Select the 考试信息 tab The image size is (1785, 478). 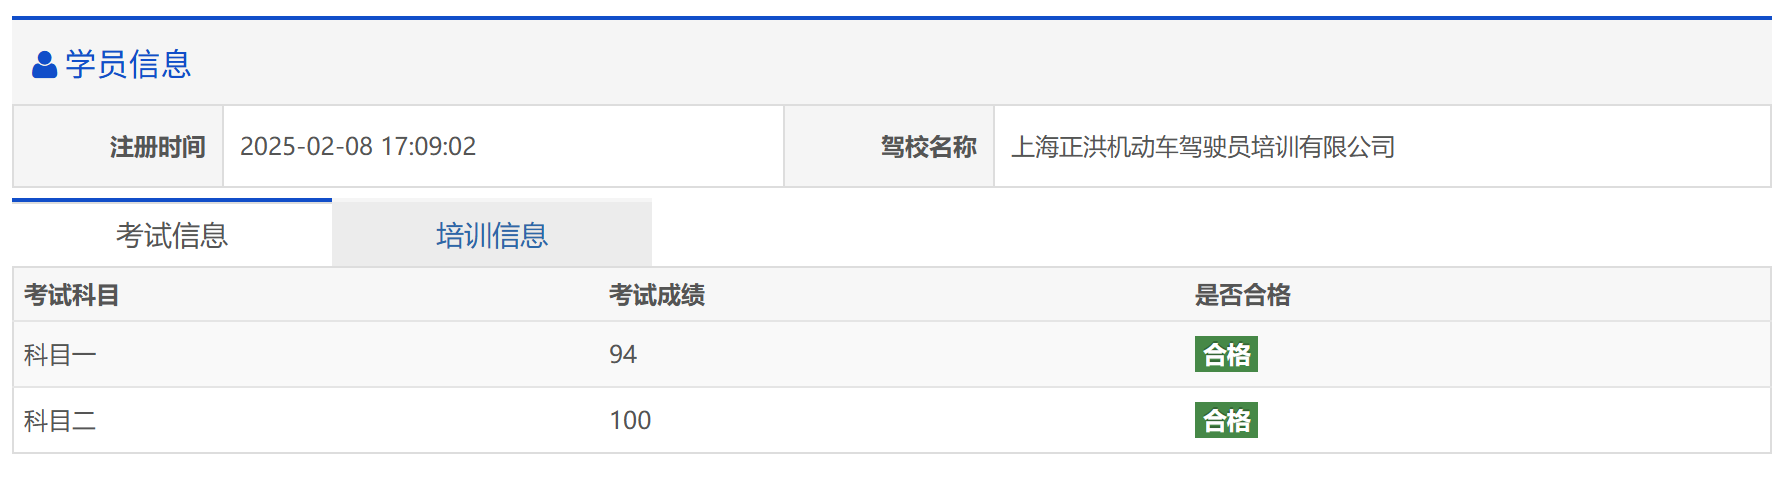pyautogui.click(x=172, y=235)
